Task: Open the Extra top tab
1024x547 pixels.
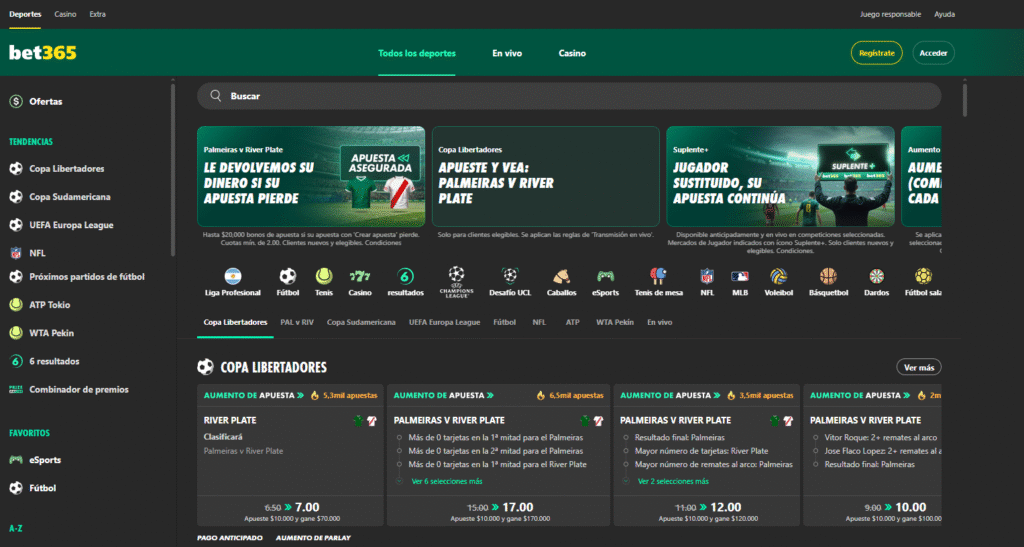Action: point(97,14)
